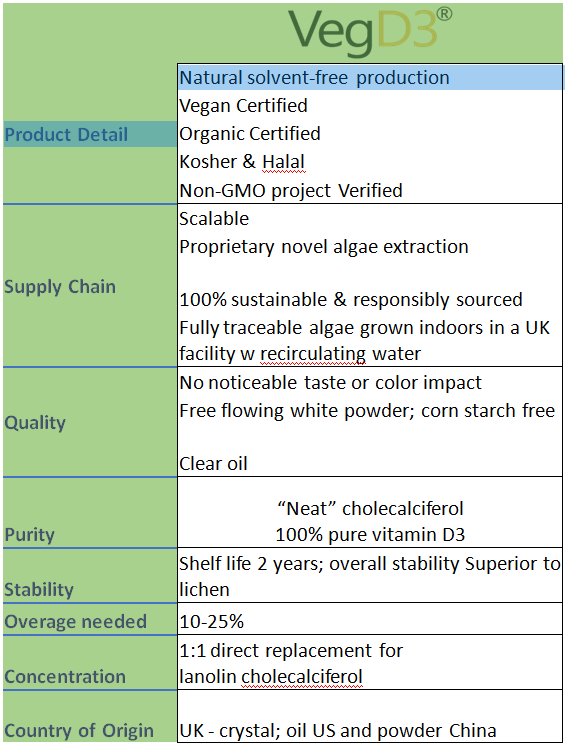
Task: Select the Kosher & Halal cell
Action: pyautogui.click(x=370, y=162)
